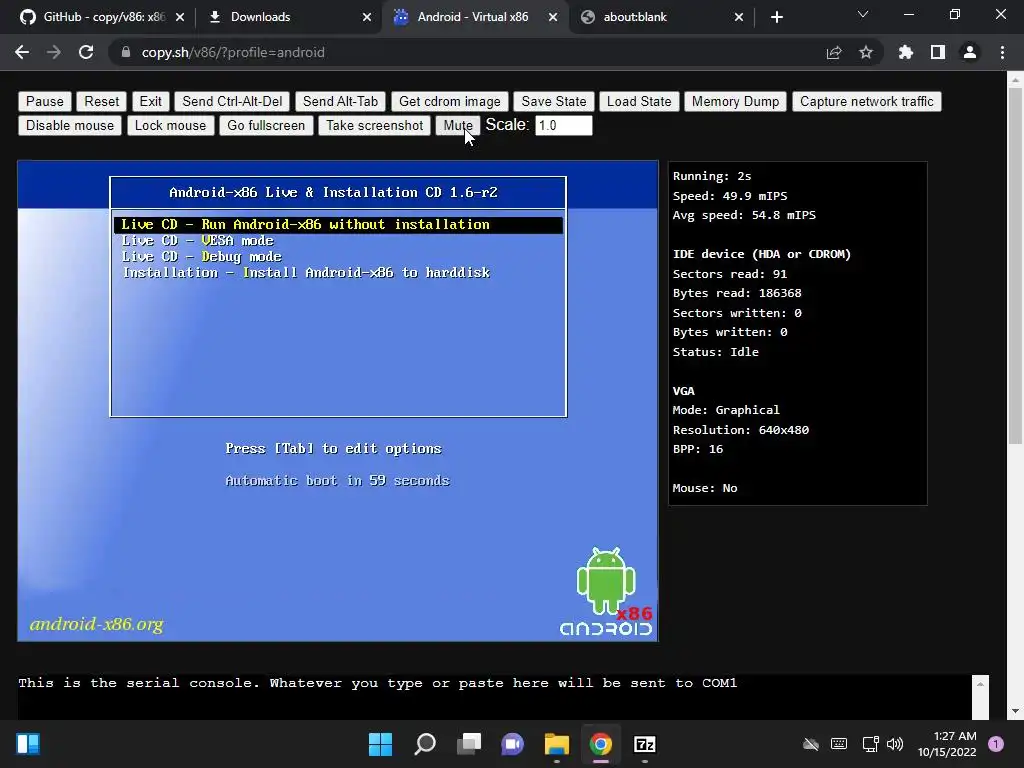1024x768 pixels.
Task: Open the notification count badge
Action: tap(996, 744)
